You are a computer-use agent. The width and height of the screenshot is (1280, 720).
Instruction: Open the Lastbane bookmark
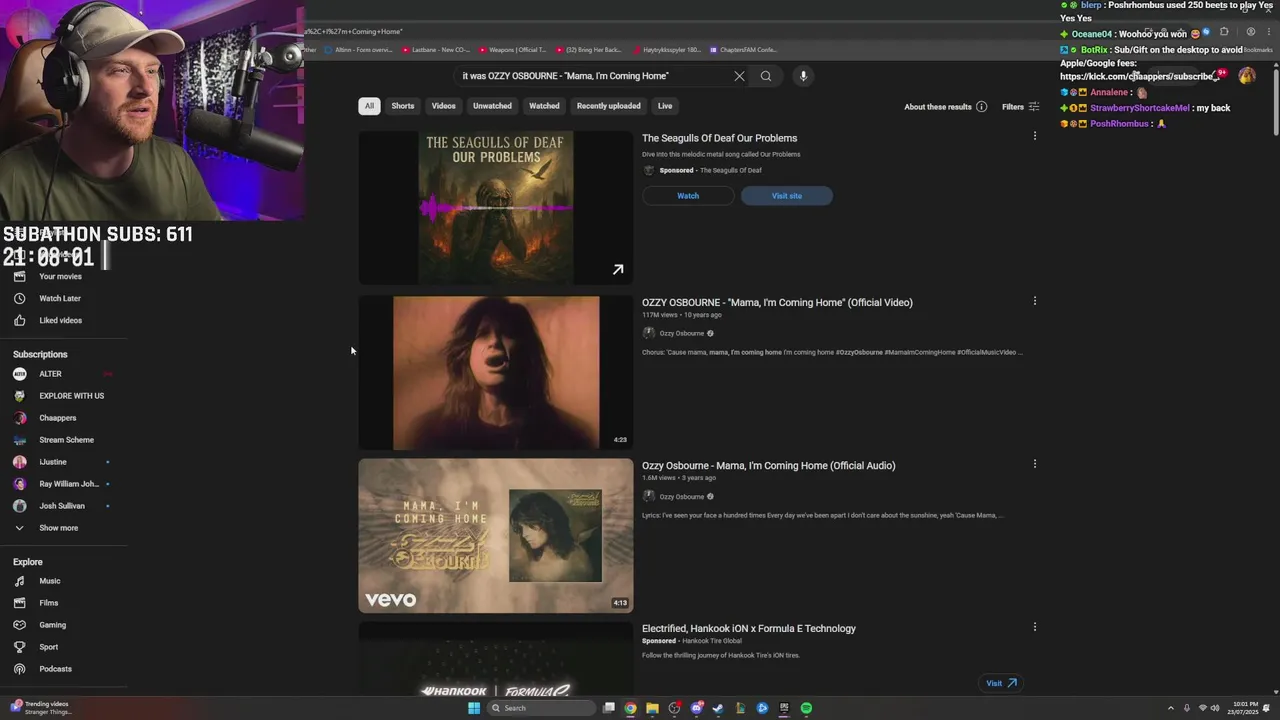pos(436,50)
